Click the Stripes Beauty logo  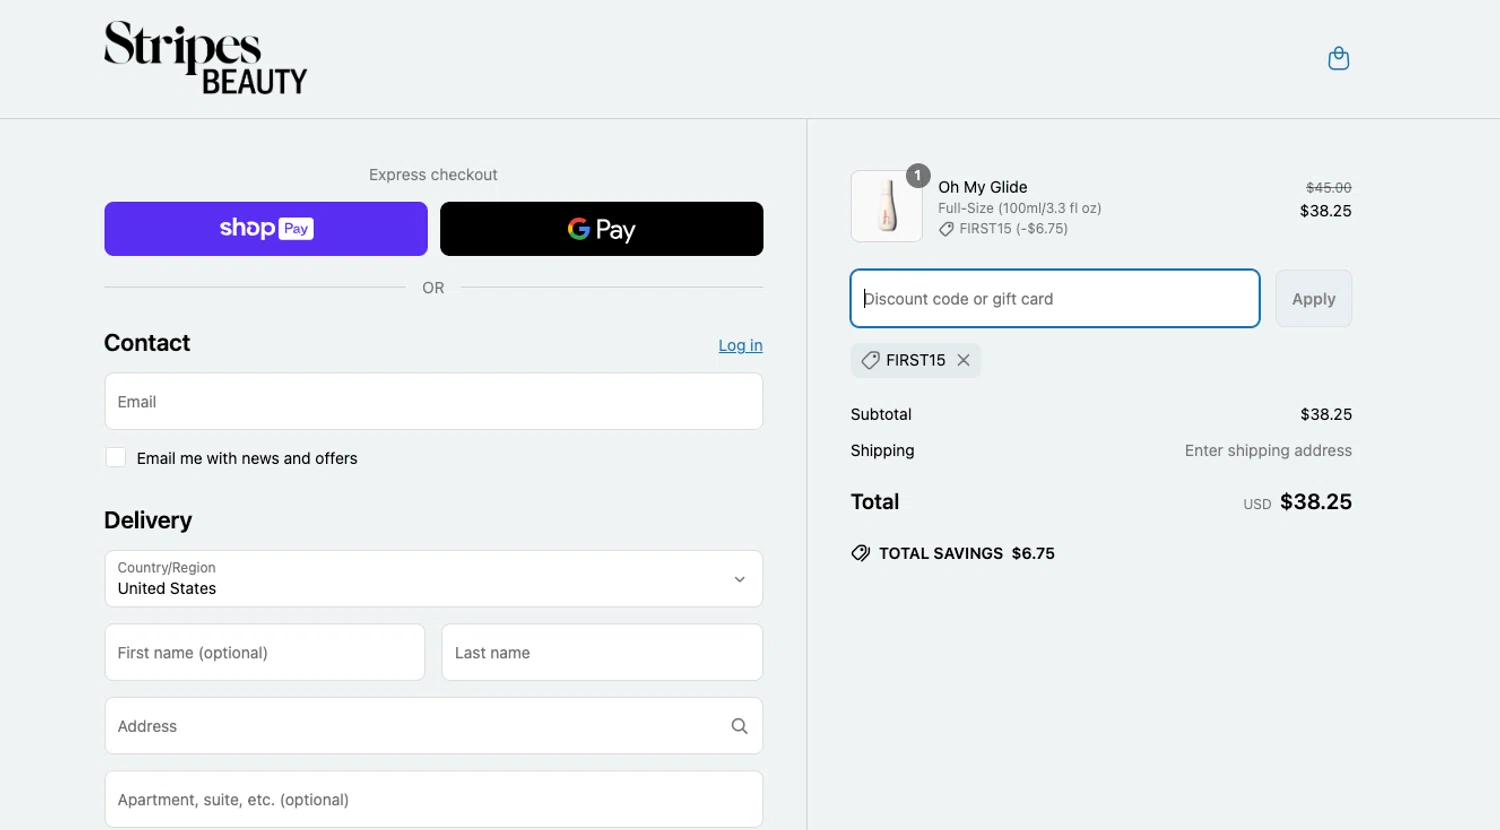[205, 58]
